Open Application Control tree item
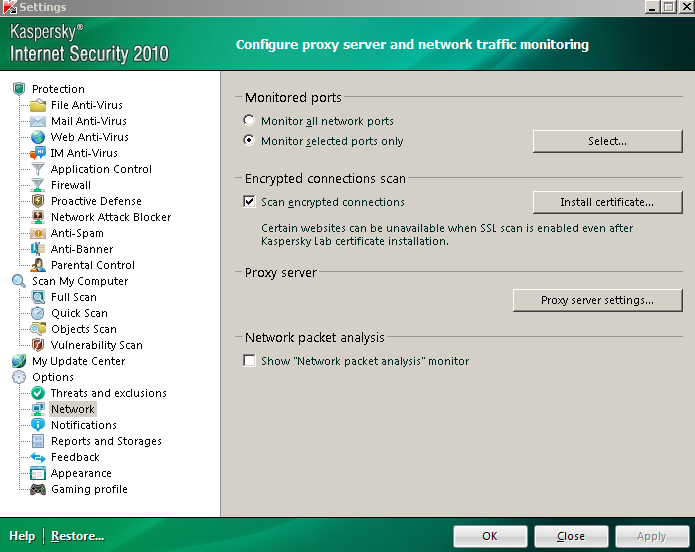695x552 pixels. (101, 169)
